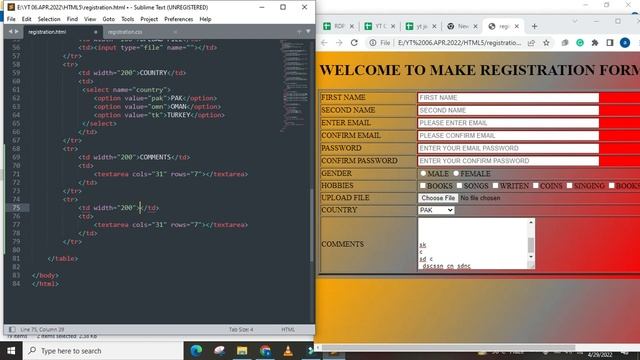
Task: Open the Preferences menu
Action: coord(179,19)
